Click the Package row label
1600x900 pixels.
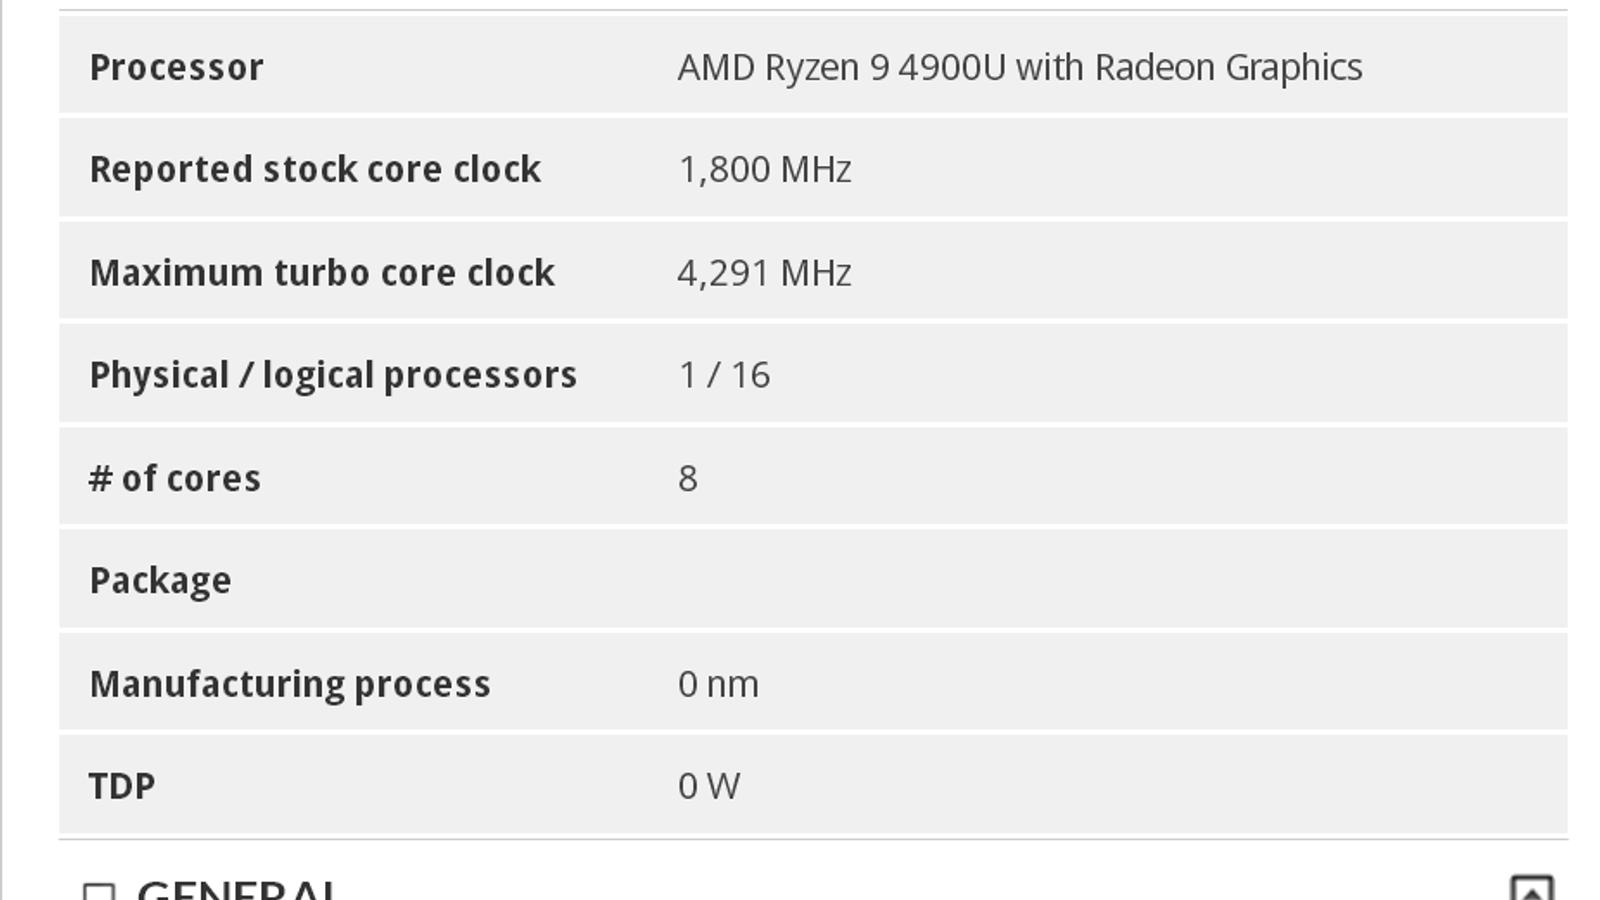click(x=160, y=581)
